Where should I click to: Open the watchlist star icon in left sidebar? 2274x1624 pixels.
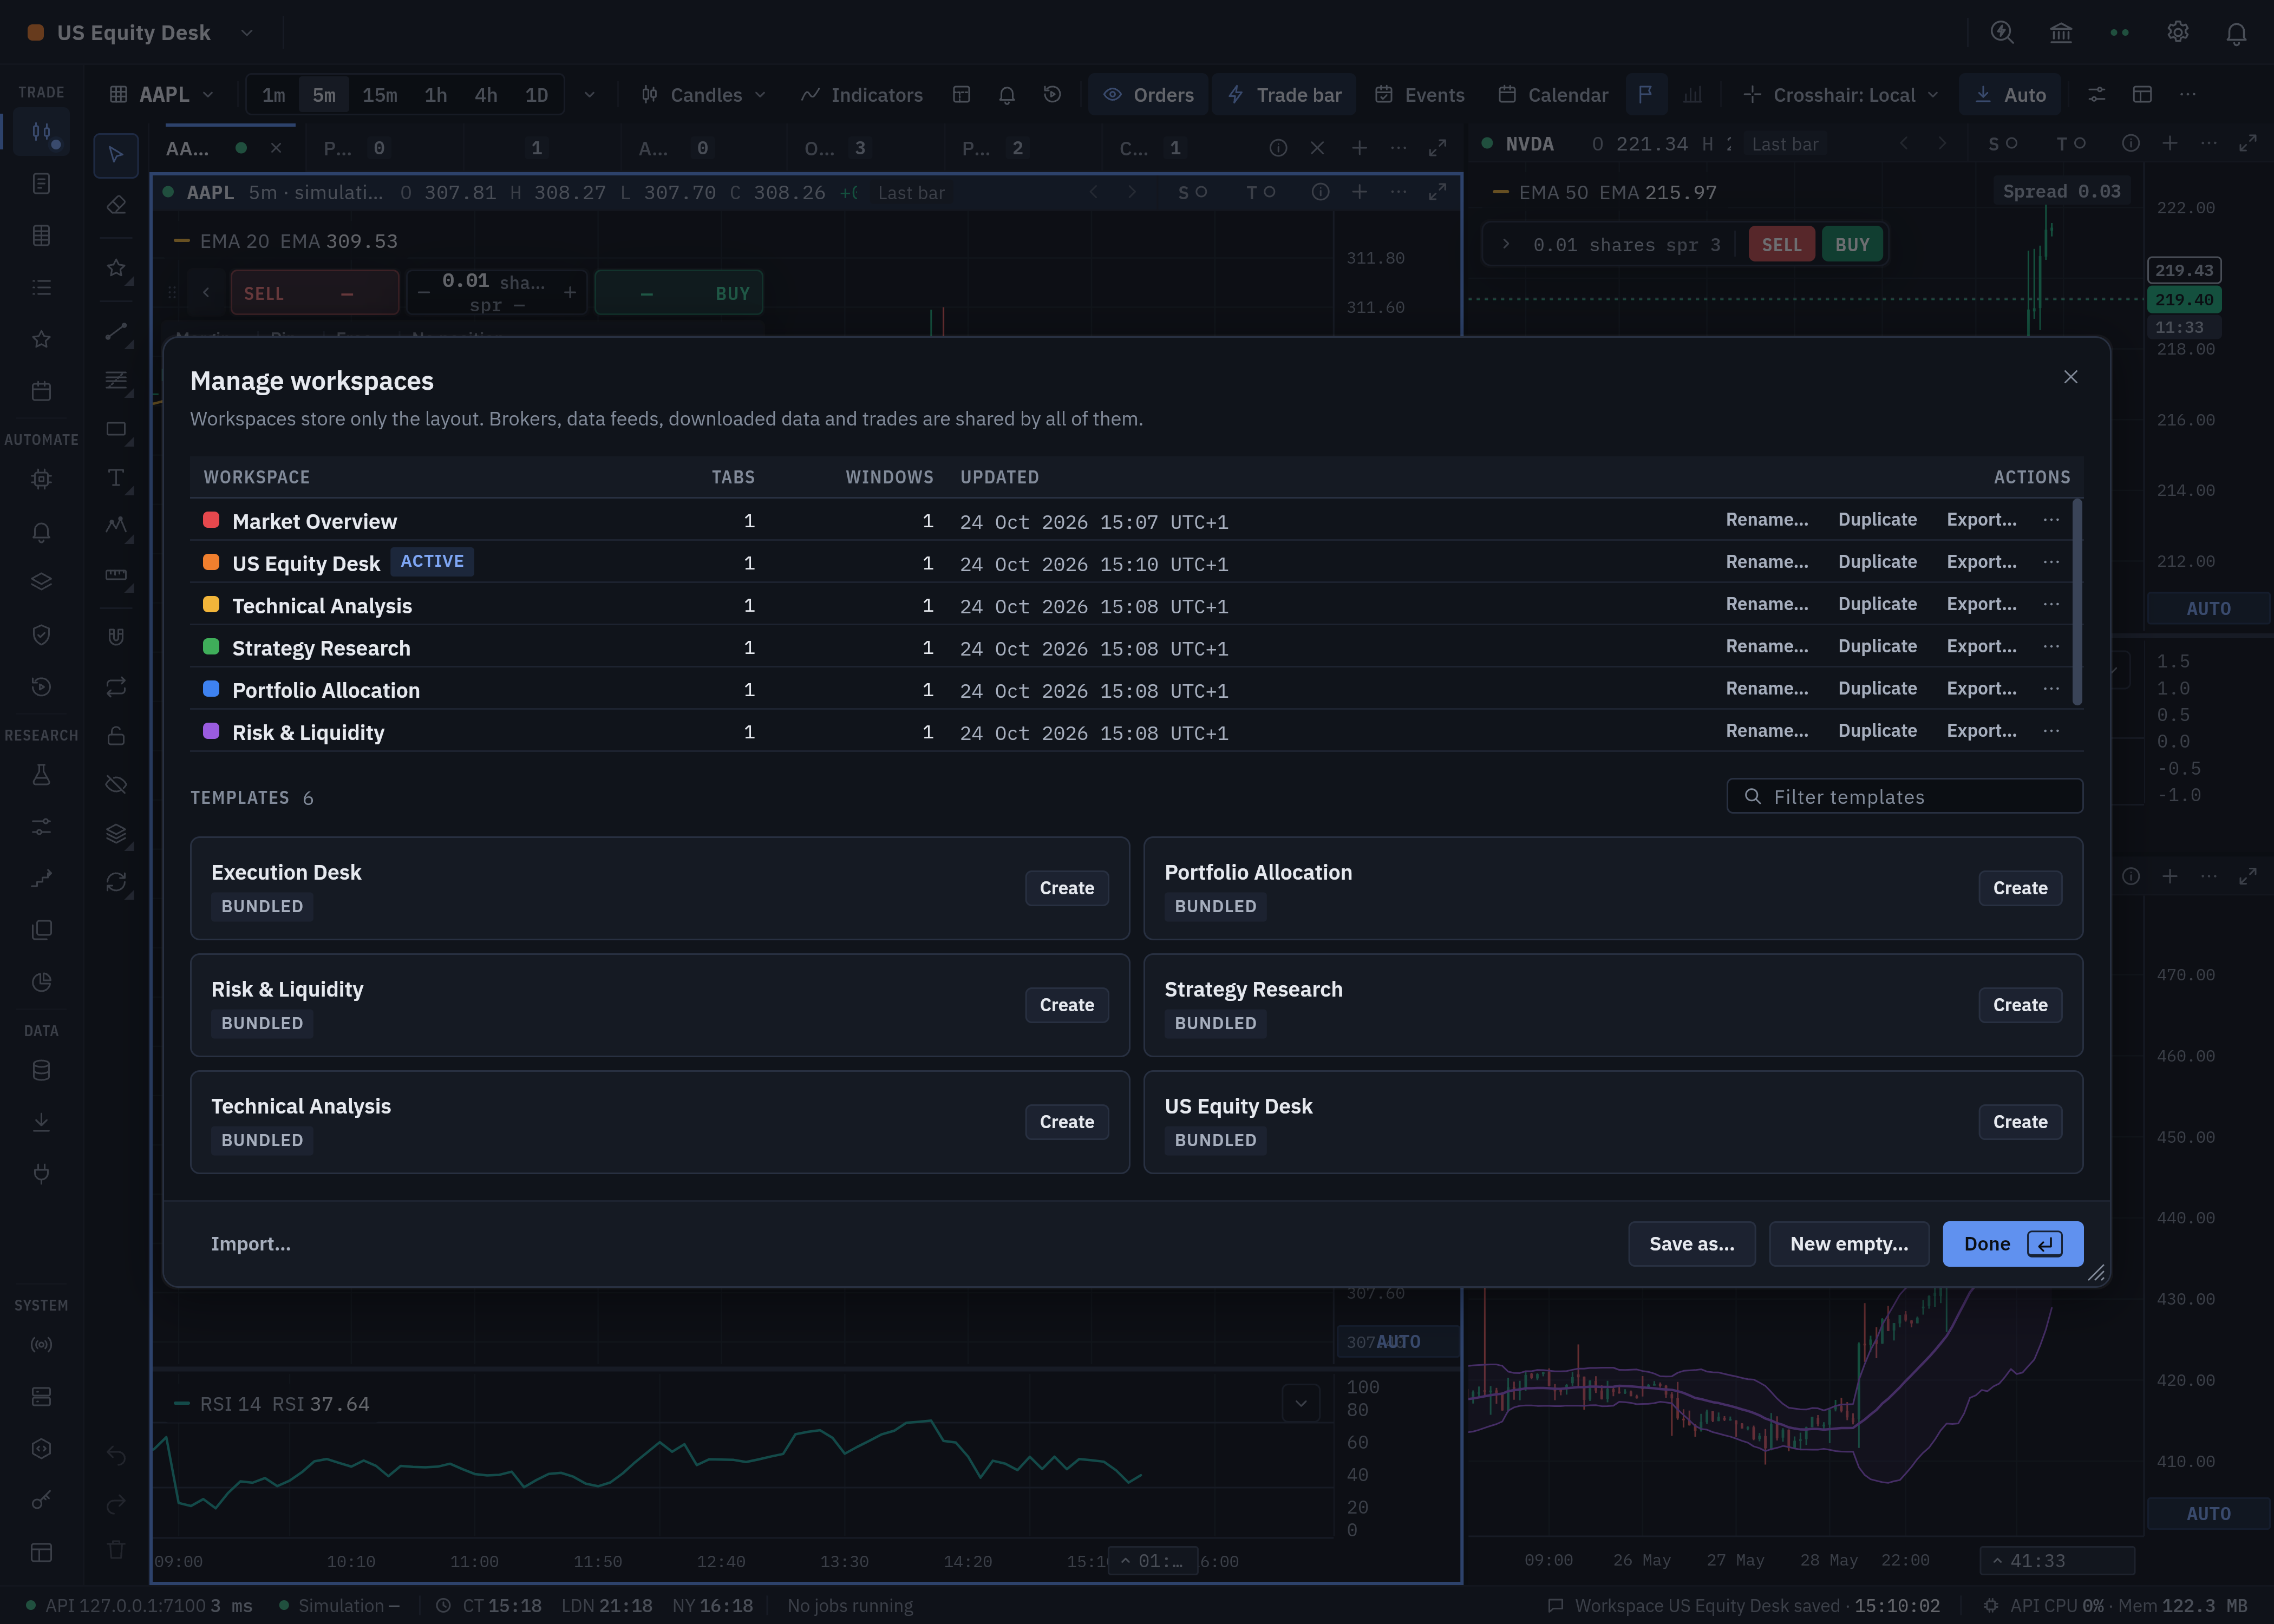coord(41,339)
